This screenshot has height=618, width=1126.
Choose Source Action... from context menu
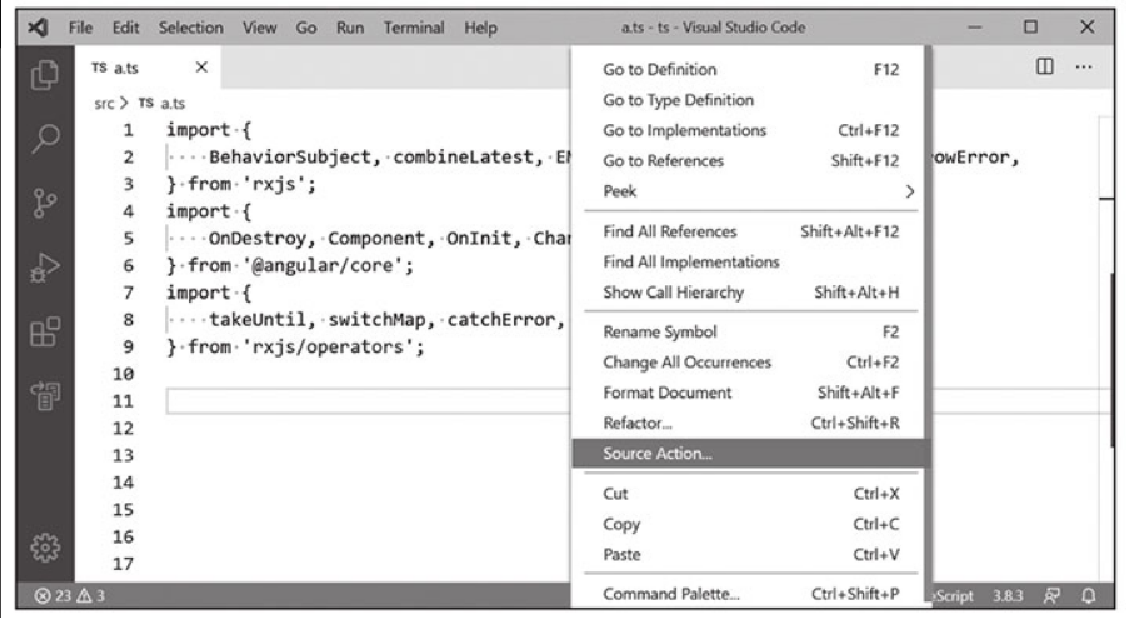(x=750, y=454)
